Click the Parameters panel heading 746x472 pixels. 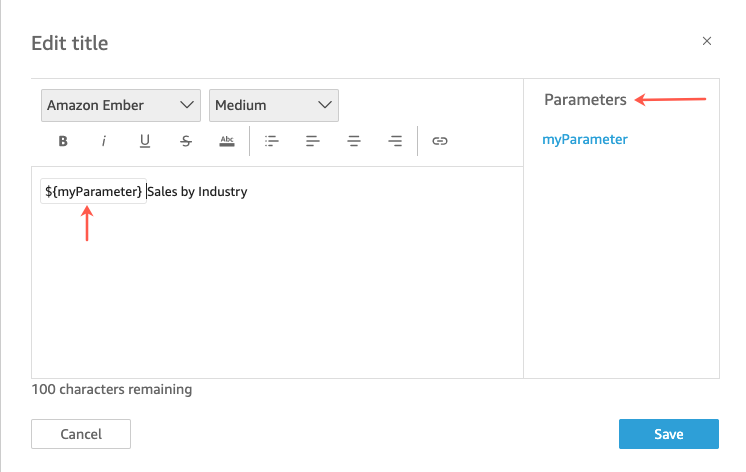[585, 100]
